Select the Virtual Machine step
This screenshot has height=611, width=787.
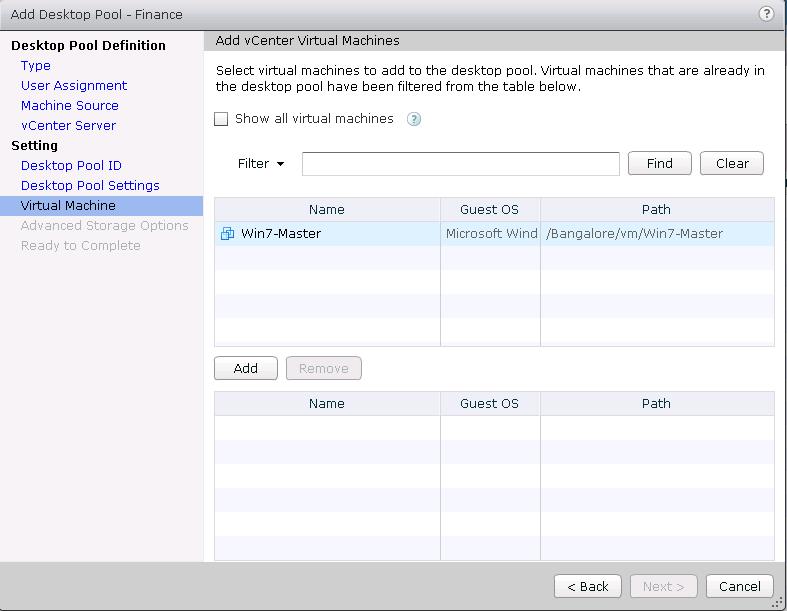[68, 206]
